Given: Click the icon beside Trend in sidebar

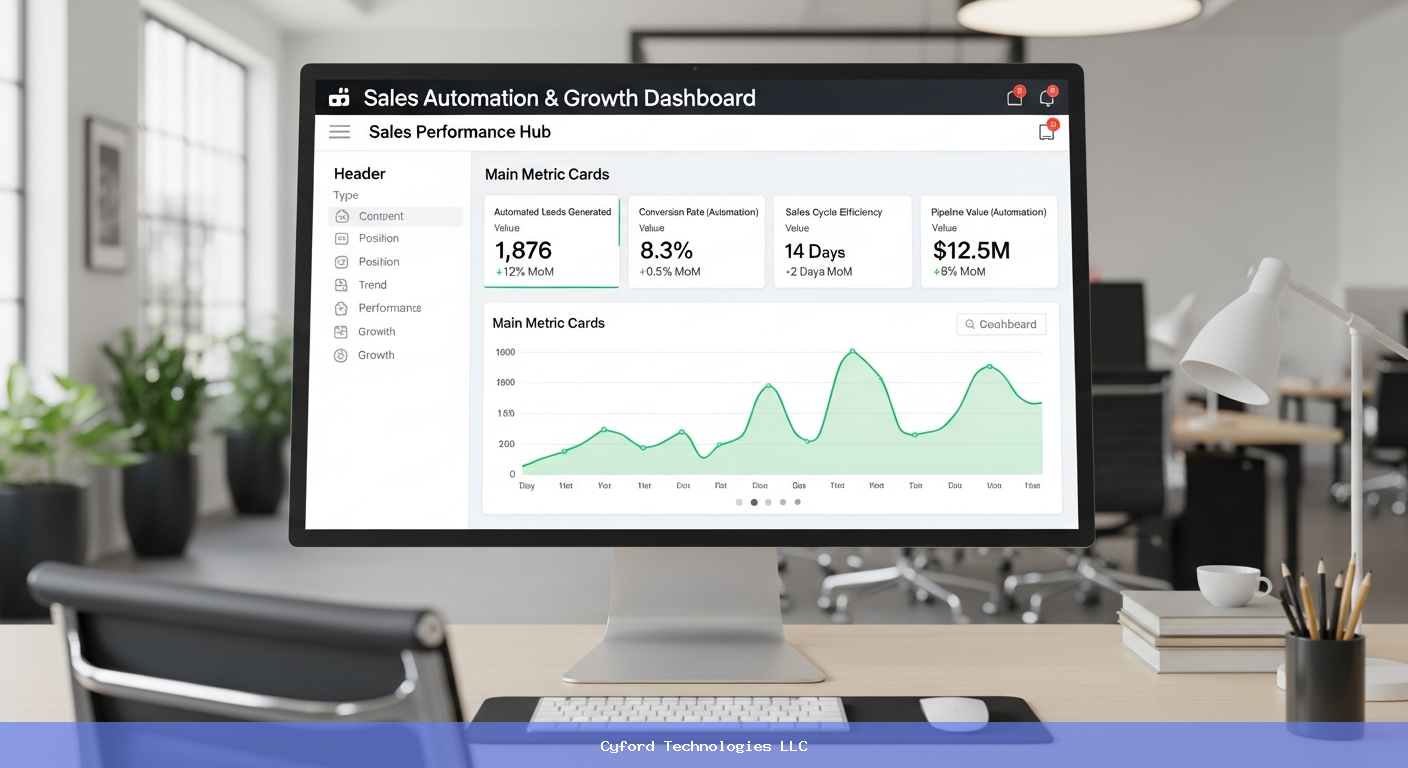Looking at the screenshot, I should click(340, 285).
